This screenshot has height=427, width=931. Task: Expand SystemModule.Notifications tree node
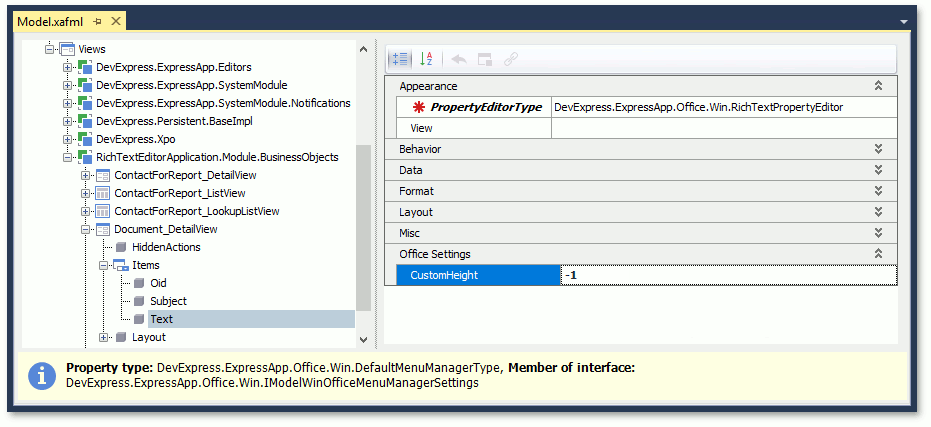click(x=68, y=103)
